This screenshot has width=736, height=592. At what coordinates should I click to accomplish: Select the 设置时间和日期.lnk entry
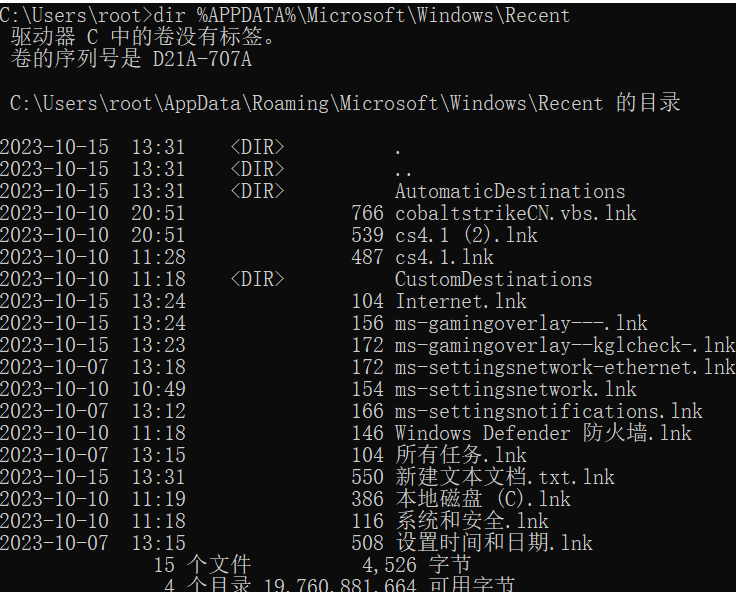[x=493, y=543]
